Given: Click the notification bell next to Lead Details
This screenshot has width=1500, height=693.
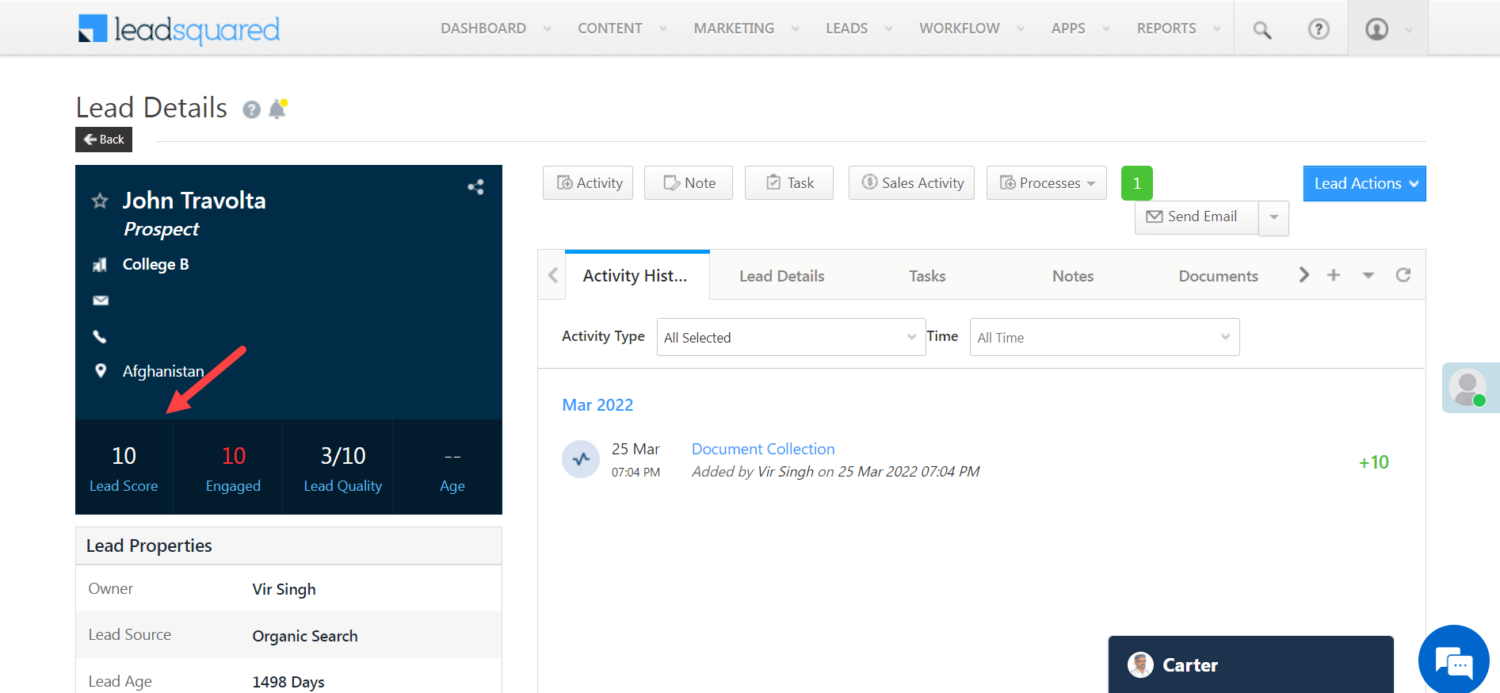Looking at the screenshot, I should pyautogui.click(x=278, y=107).
